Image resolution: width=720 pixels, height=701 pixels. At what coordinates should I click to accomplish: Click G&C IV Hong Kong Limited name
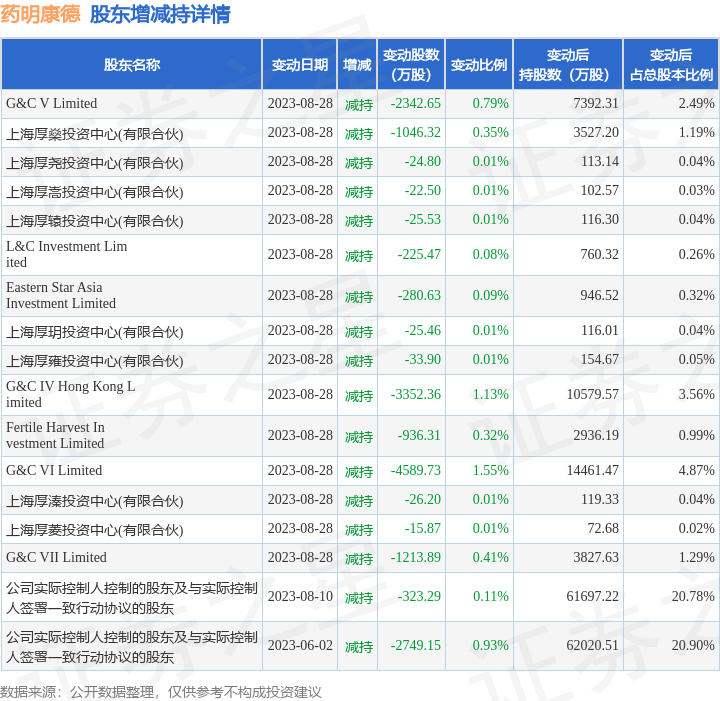pyautogui.click(x=71, y=394)
